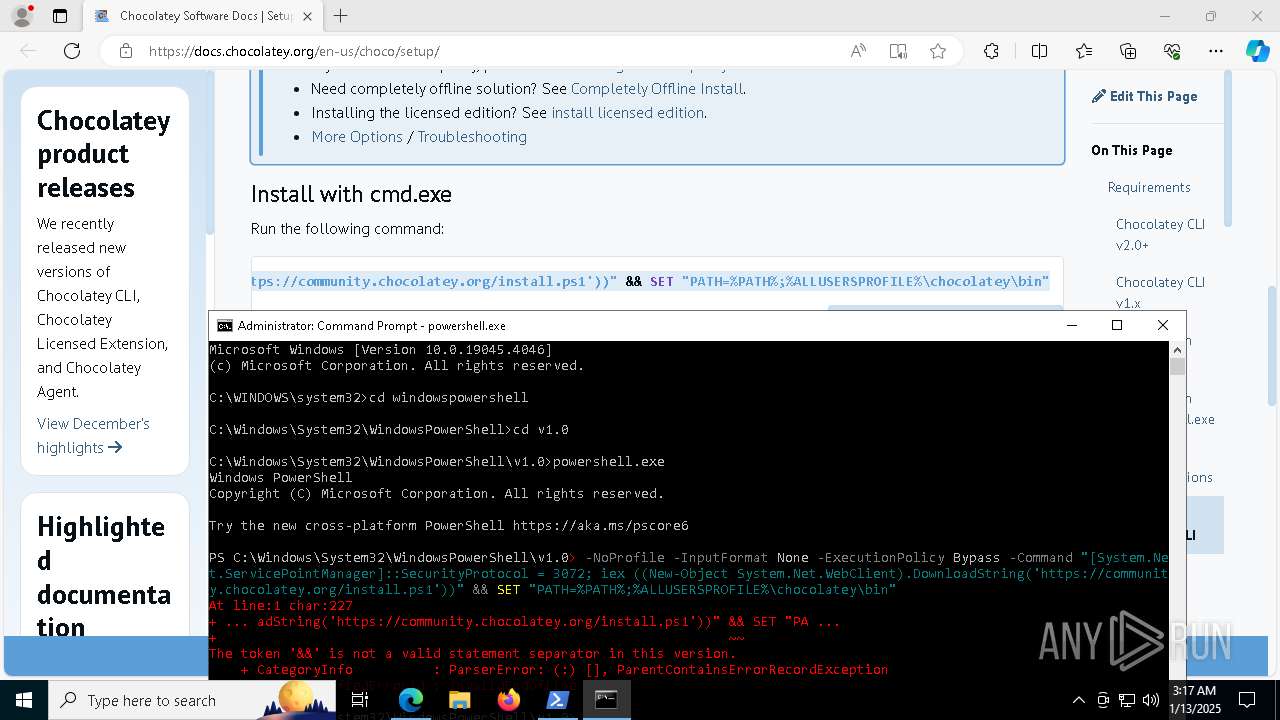Open notification center icon
The image size is (1280, 720).
[x=1247, y=700]
